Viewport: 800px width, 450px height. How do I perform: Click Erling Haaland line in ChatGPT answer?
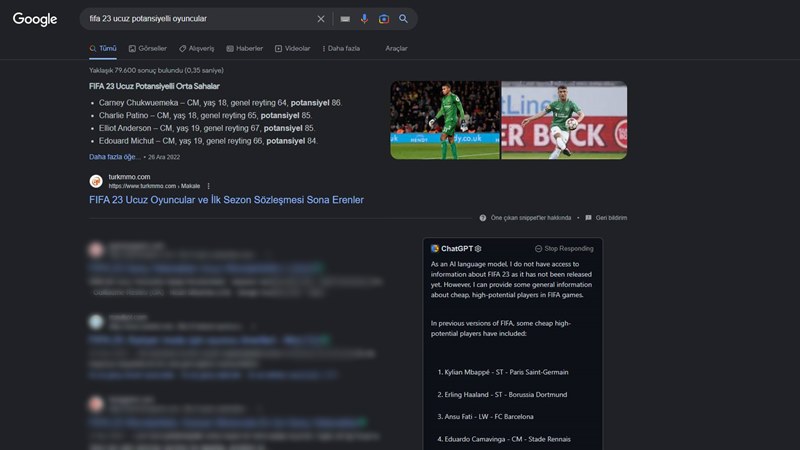[x=502, y=394]
